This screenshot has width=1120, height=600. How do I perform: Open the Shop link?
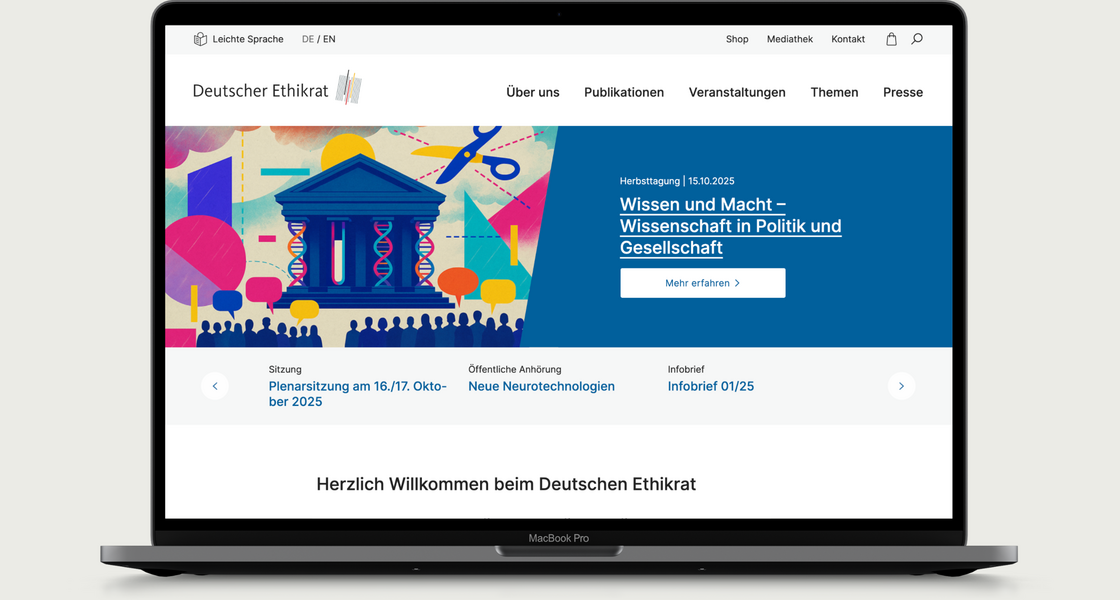pyautogui.click(x=737, y=39)
